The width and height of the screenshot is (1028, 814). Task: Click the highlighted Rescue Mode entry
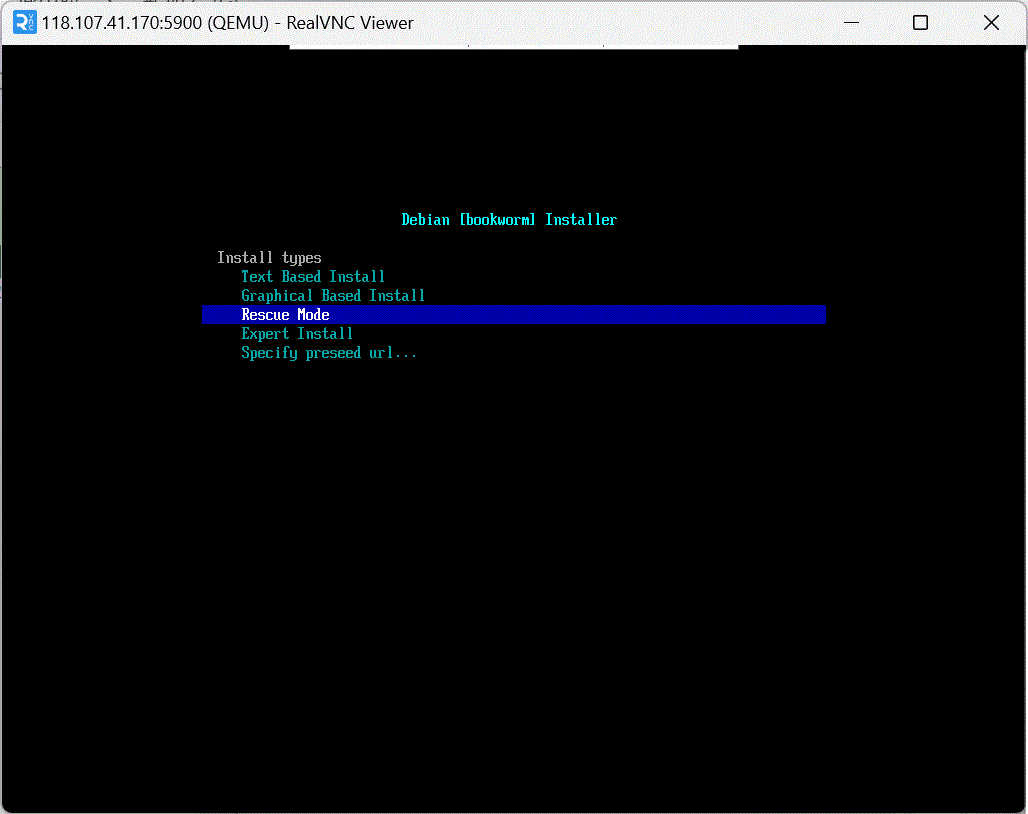point(285,315)
